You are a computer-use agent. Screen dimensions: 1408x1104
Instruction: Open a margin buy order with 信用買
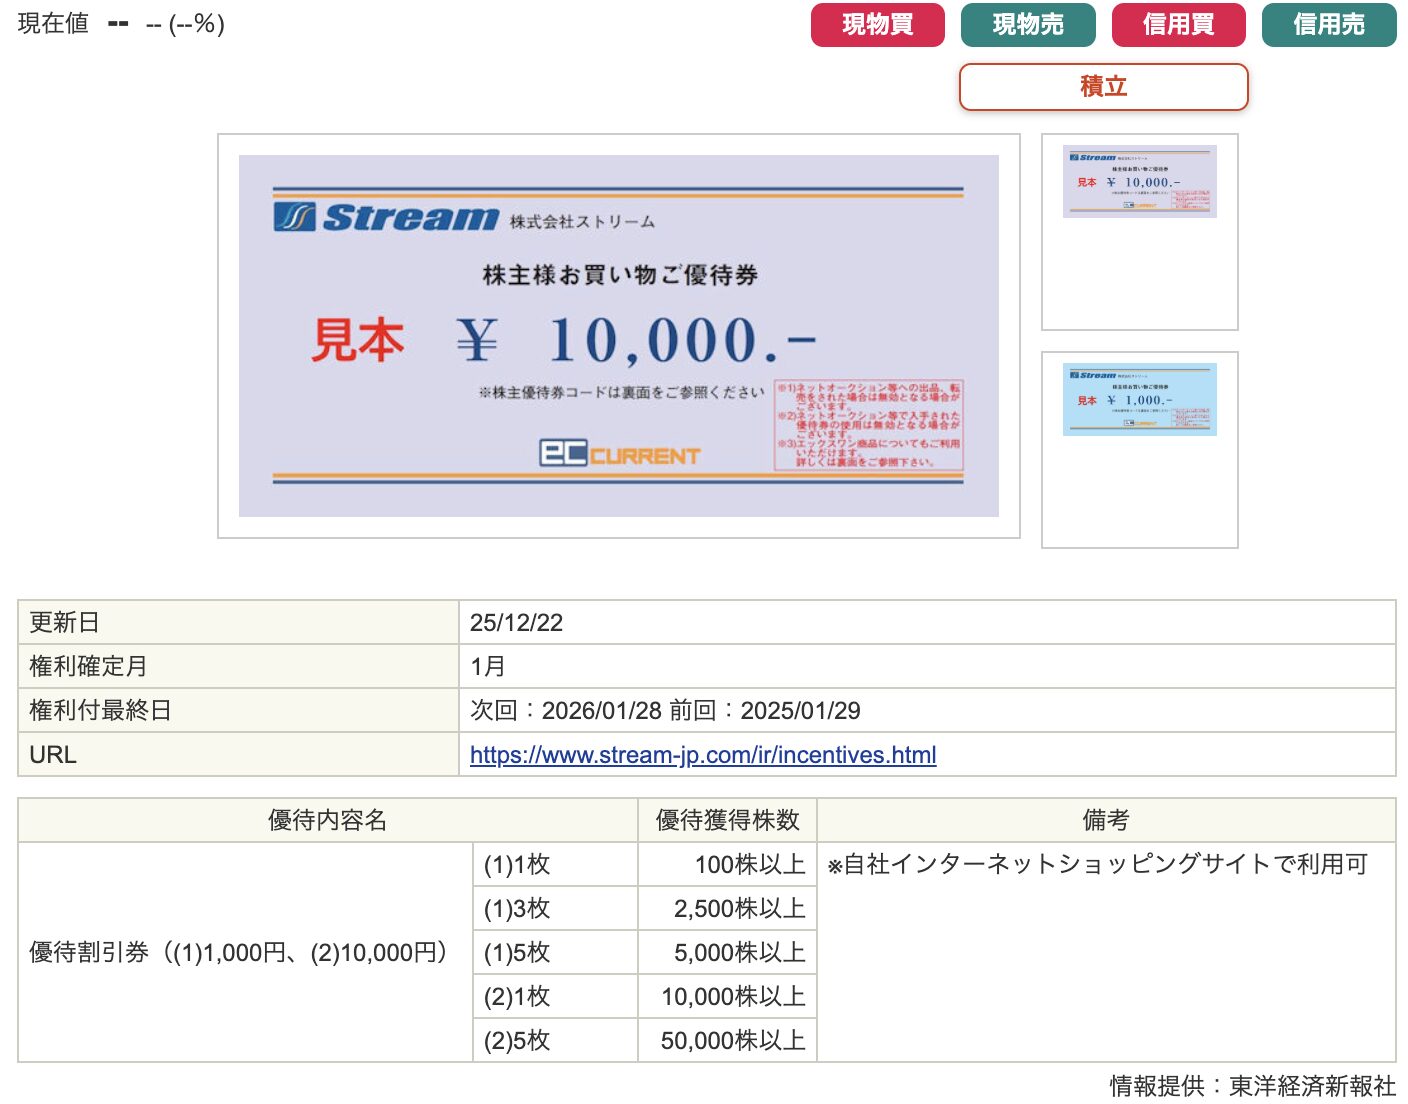point(1178,25)
